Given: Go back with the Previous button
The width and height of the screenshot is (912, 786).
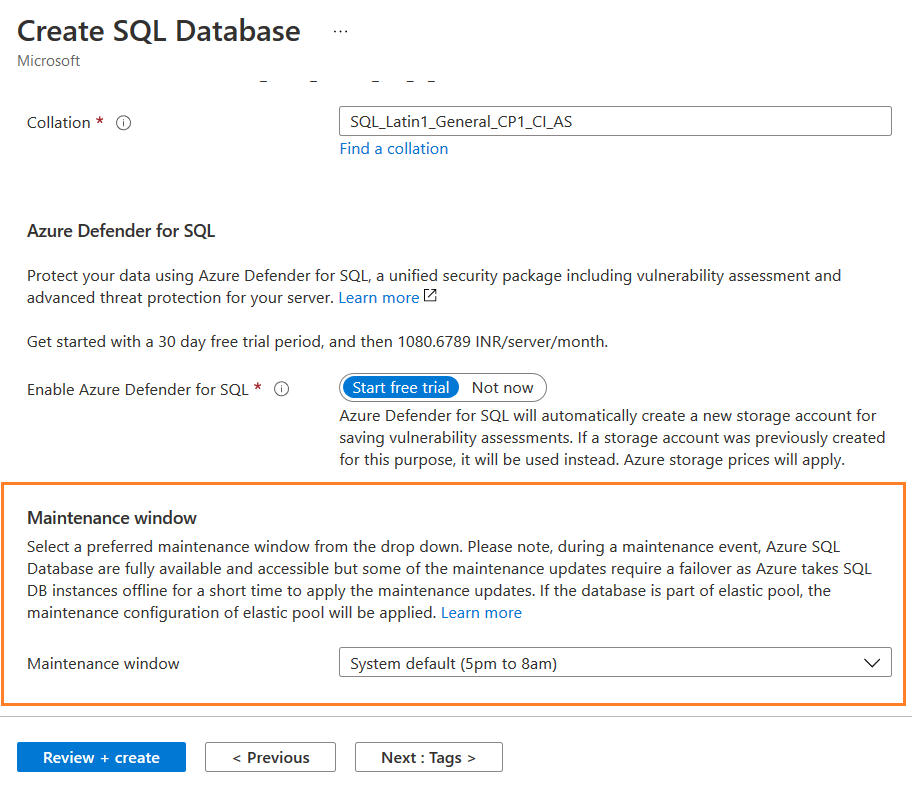Looking at the screenshot, I should click(x=270, y=757).
